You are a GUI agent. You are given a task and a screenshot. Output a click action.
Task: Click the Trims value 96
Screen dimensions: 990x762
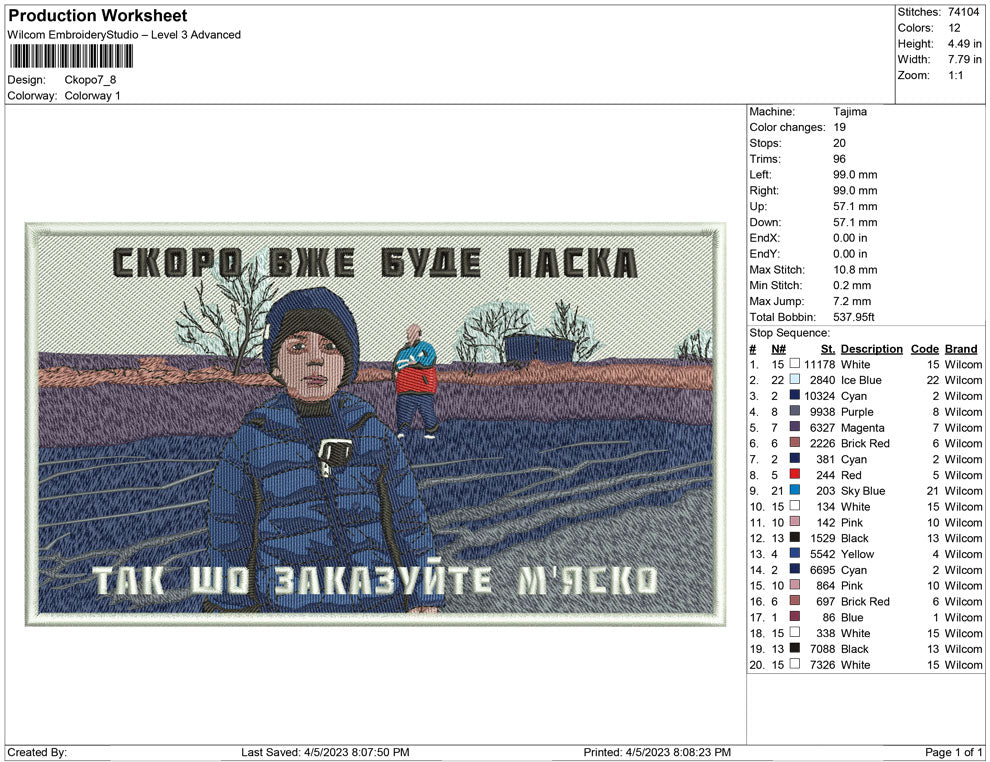coord(839,159)
